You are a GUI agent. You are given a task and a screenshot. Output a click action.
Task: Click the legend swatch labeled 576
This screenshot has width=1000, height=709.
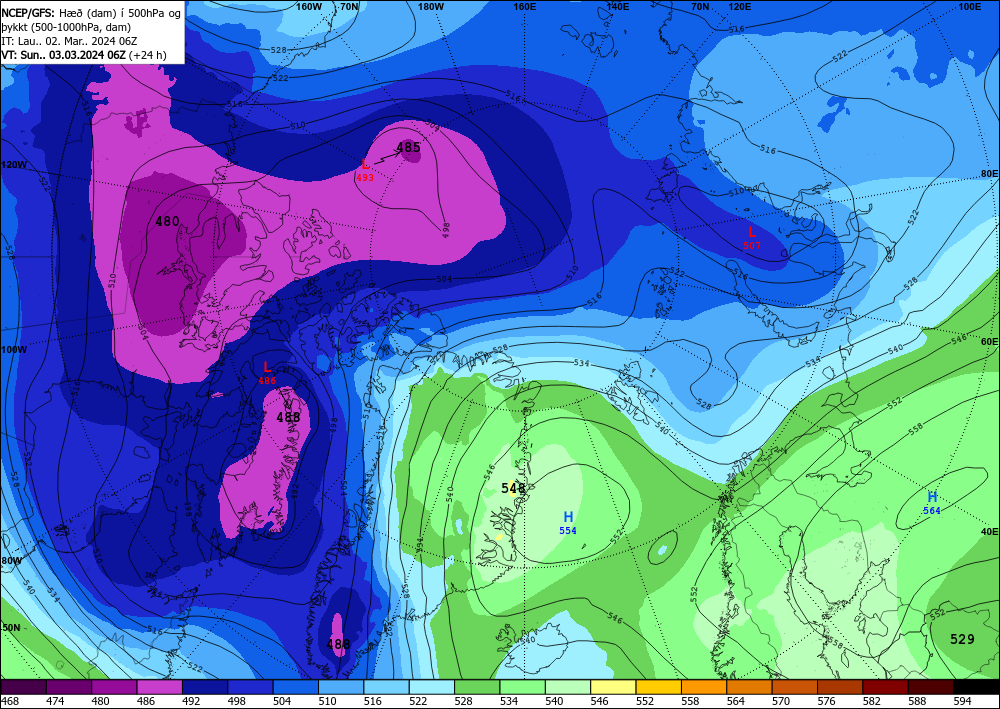[x=841, y=687]
